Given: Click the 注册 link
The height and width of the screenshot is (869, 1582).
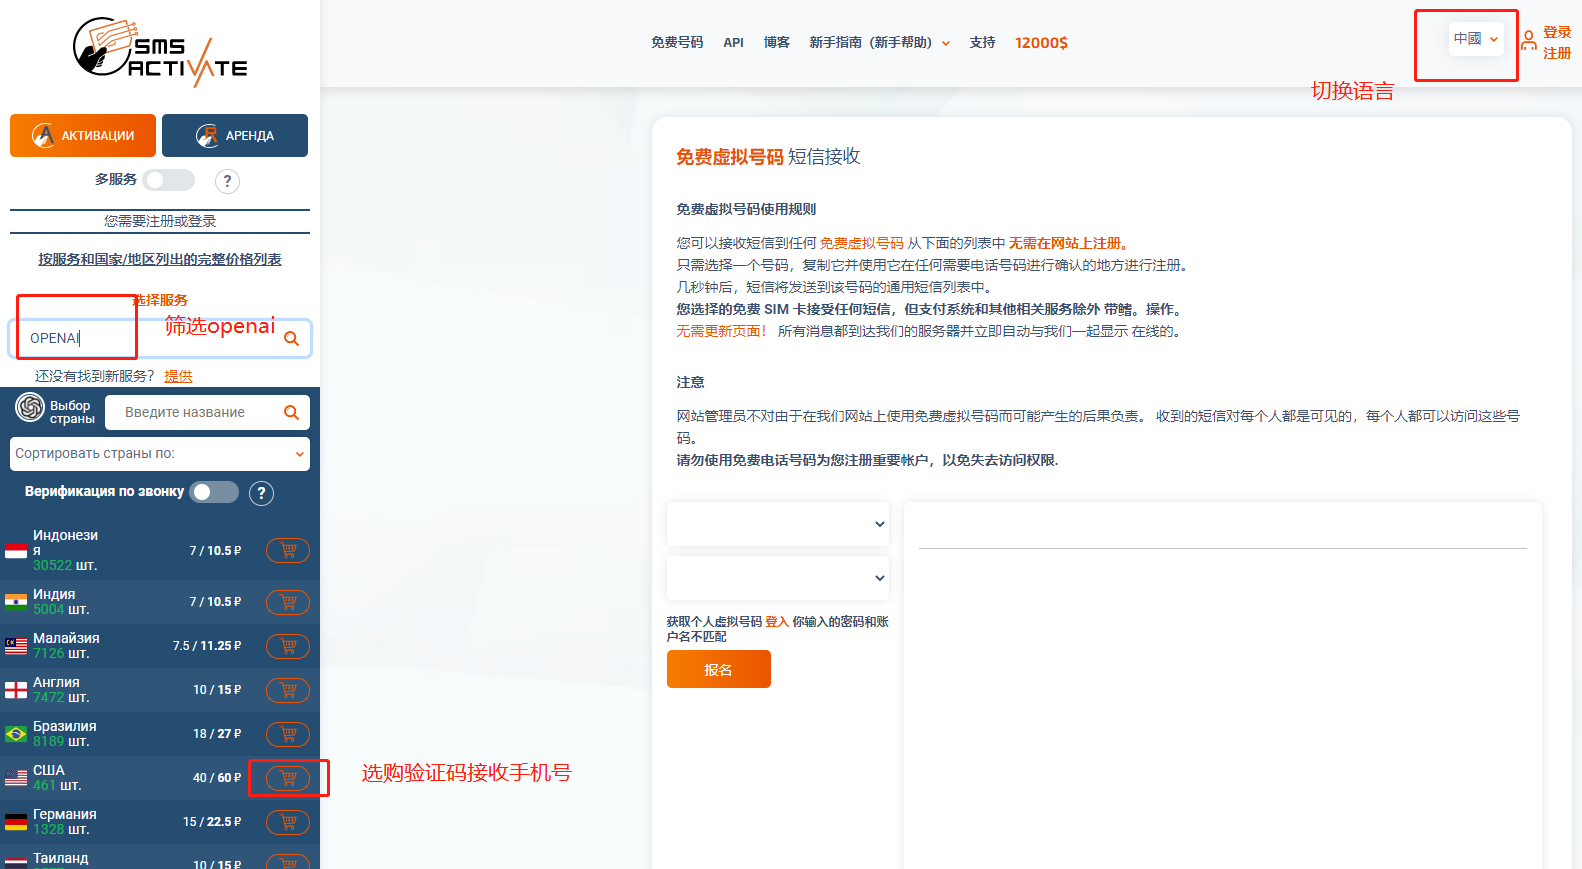Looking at the screenshot, I should click(1557, 53).
